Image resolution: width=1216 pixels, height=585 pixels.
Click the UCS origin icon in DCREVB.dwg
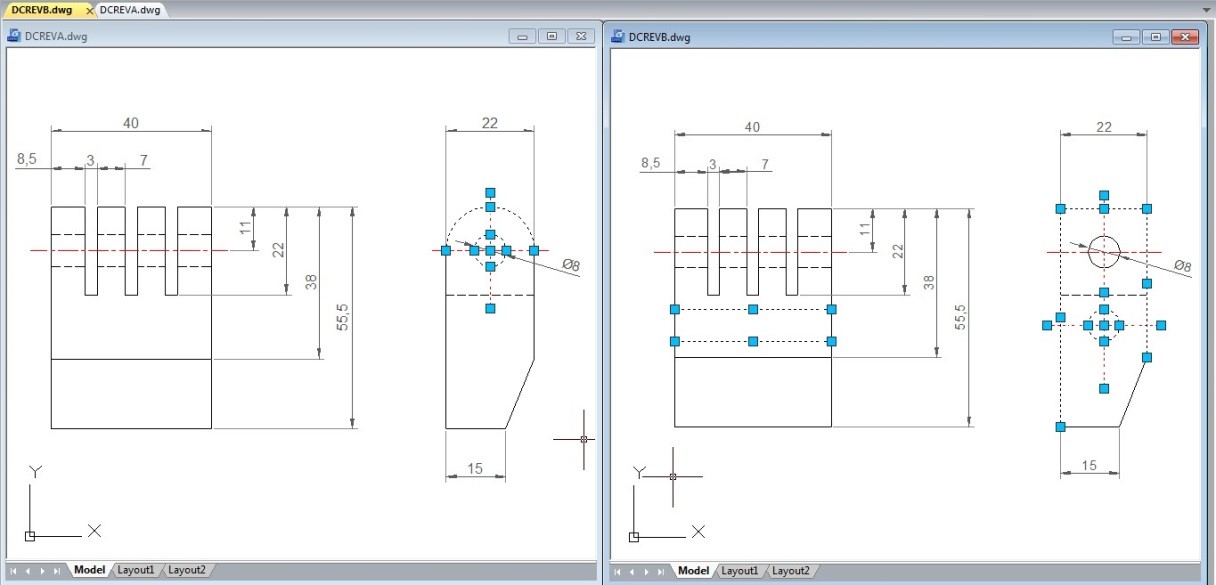634,537
